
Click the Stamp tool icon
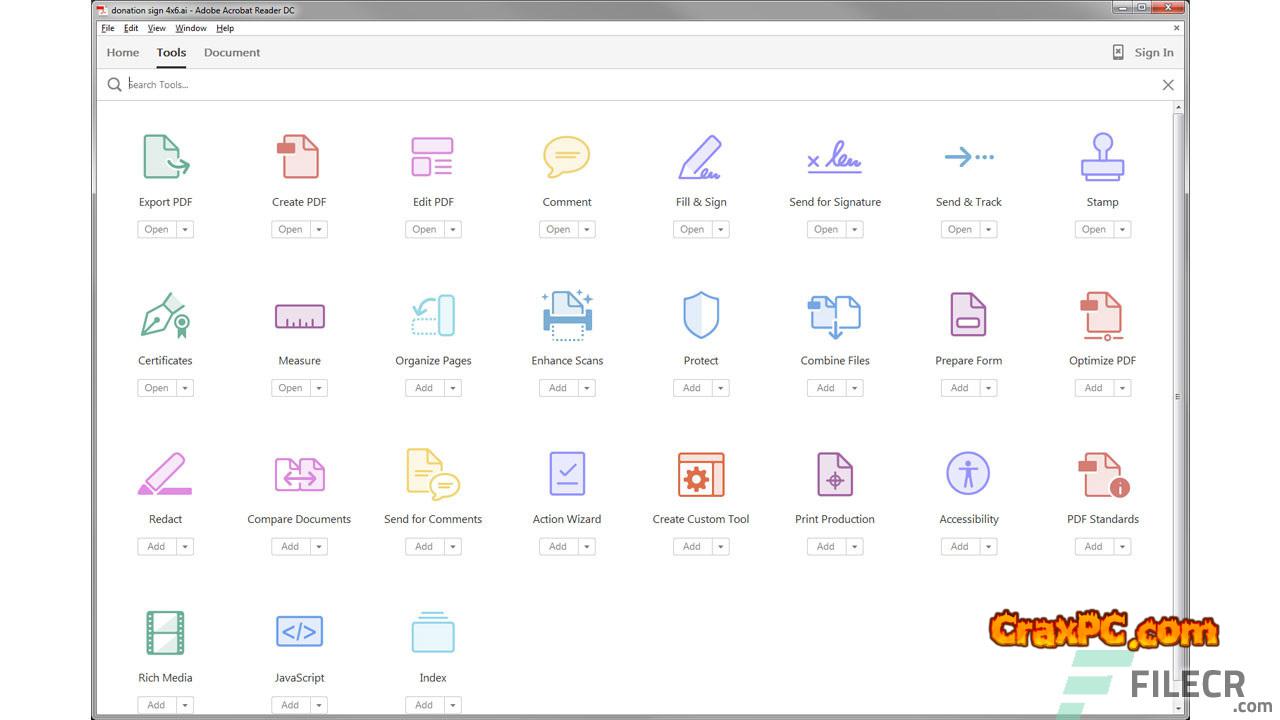(1102, 157)
